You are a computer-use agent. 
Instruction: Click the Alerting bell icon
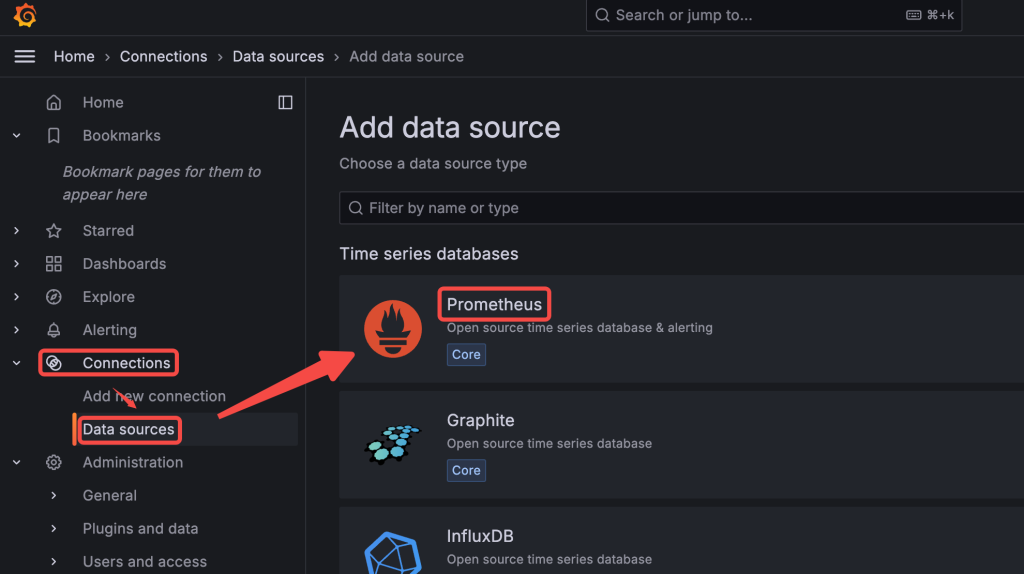point(54,330)
